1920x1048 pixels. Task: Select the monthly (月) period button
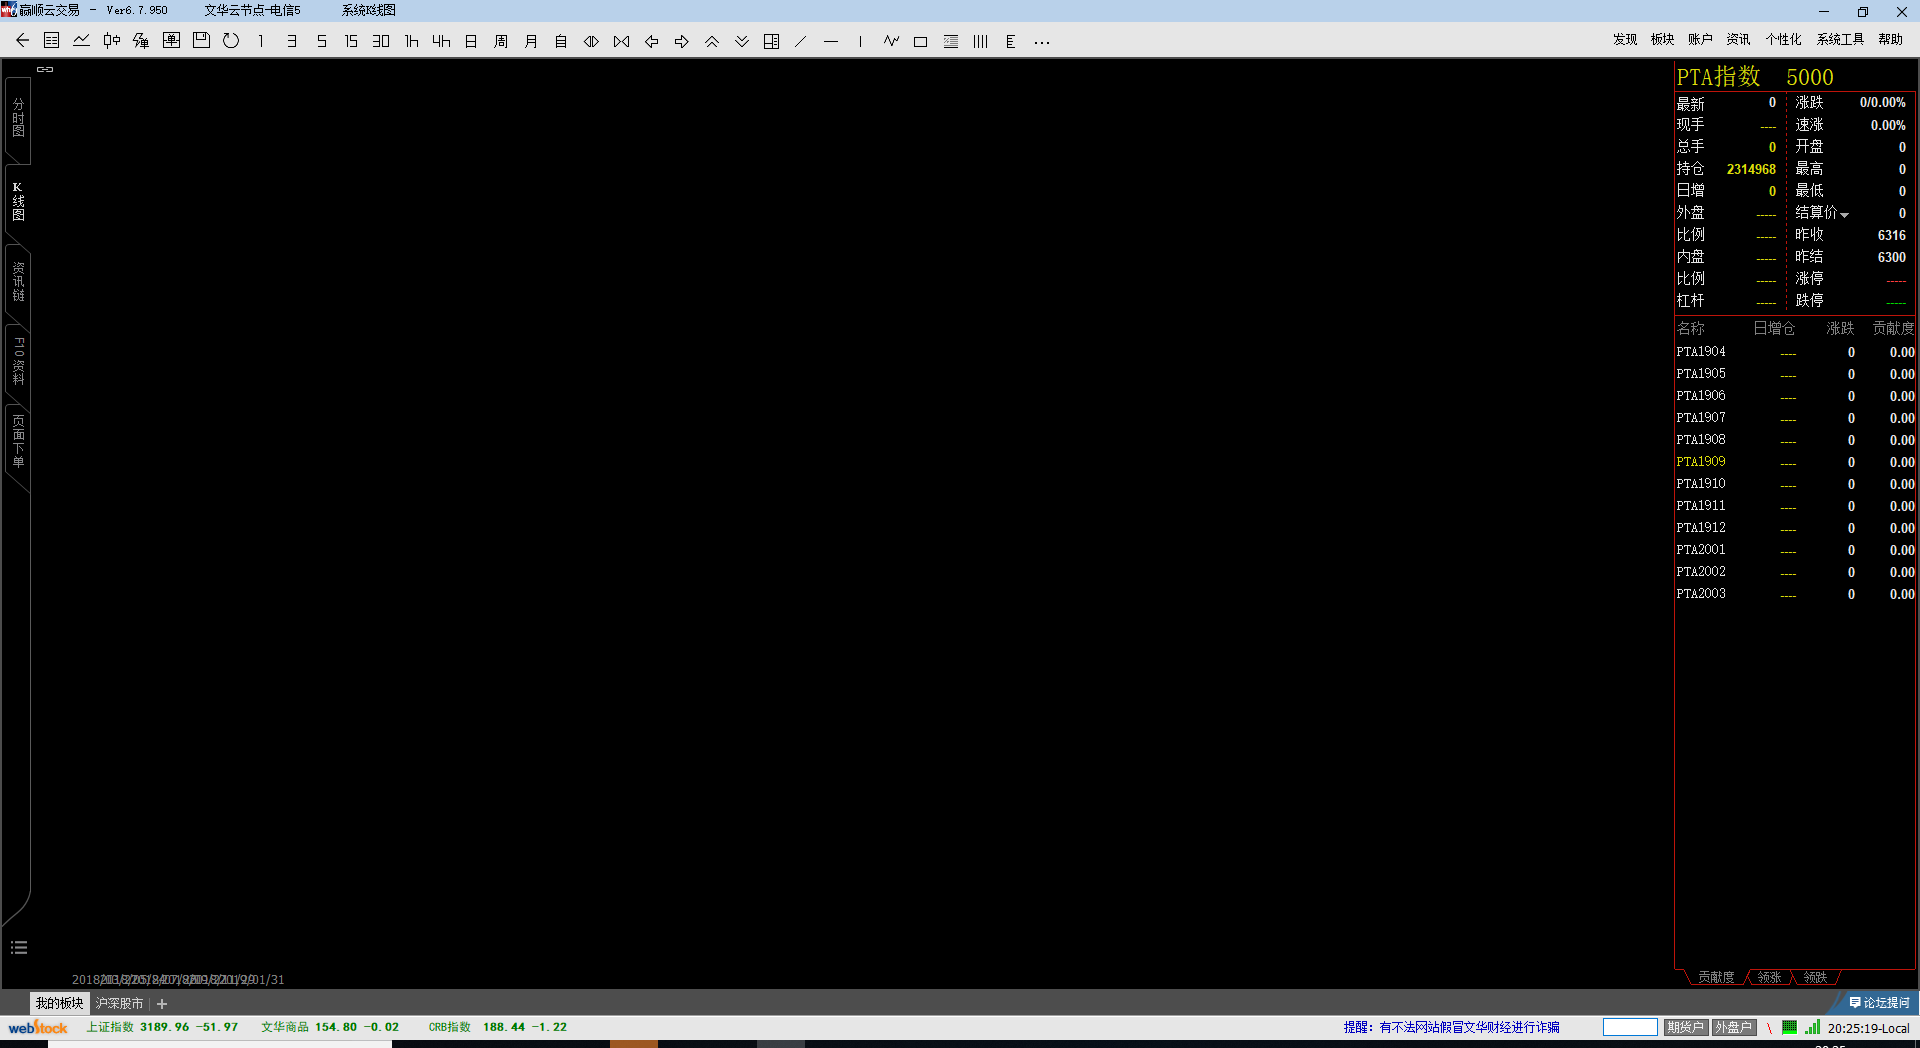[x=531, y=41]
